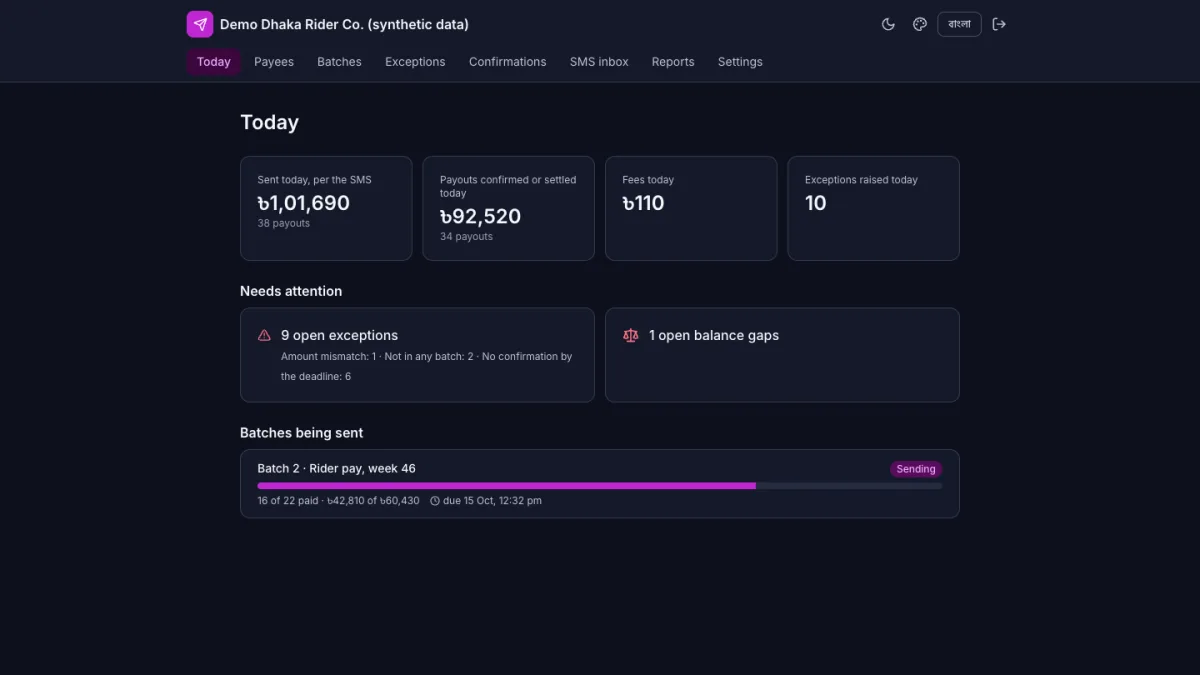This screenshot has width=1200, height=675.
Task: Go to the SMS inbox tab
Action: [x=599, y=62]
